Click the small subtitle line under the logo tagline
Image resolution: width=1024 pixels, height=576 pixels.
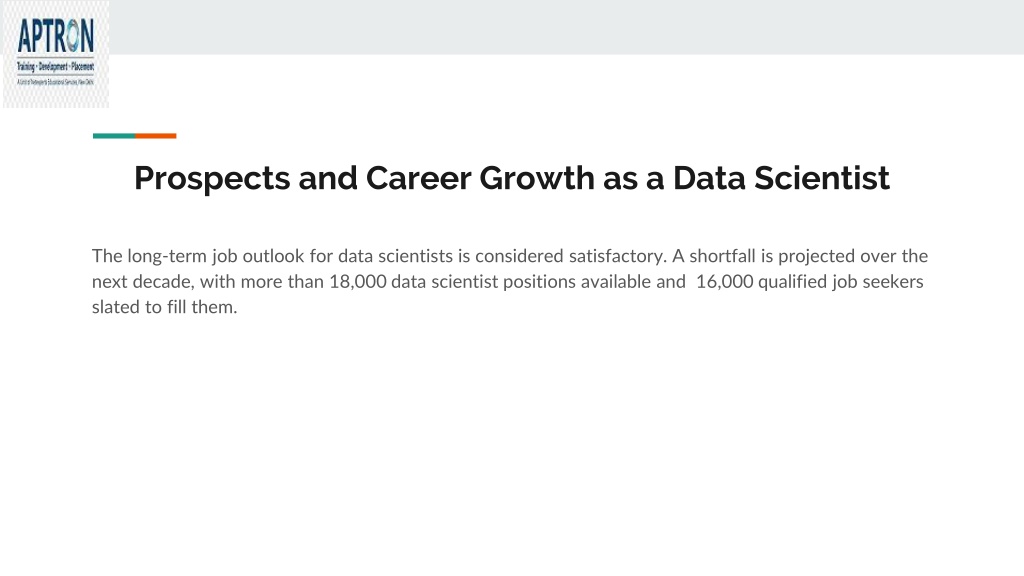tap(56, 82)
